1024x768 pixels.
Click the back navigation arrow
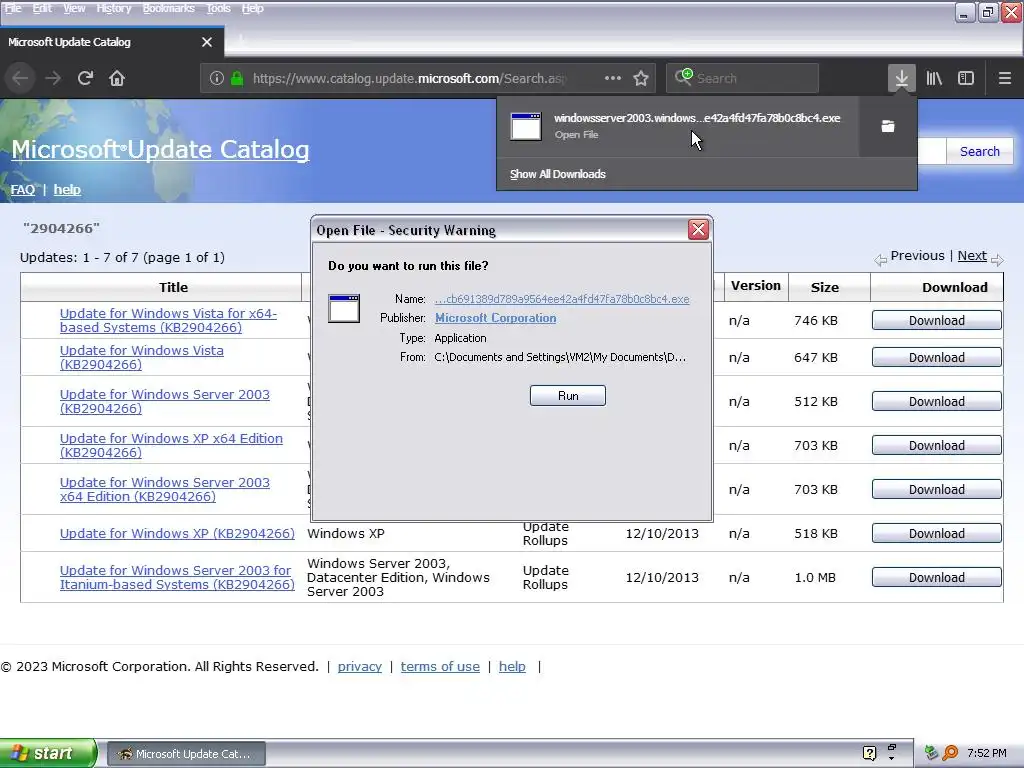pos(20,78)
